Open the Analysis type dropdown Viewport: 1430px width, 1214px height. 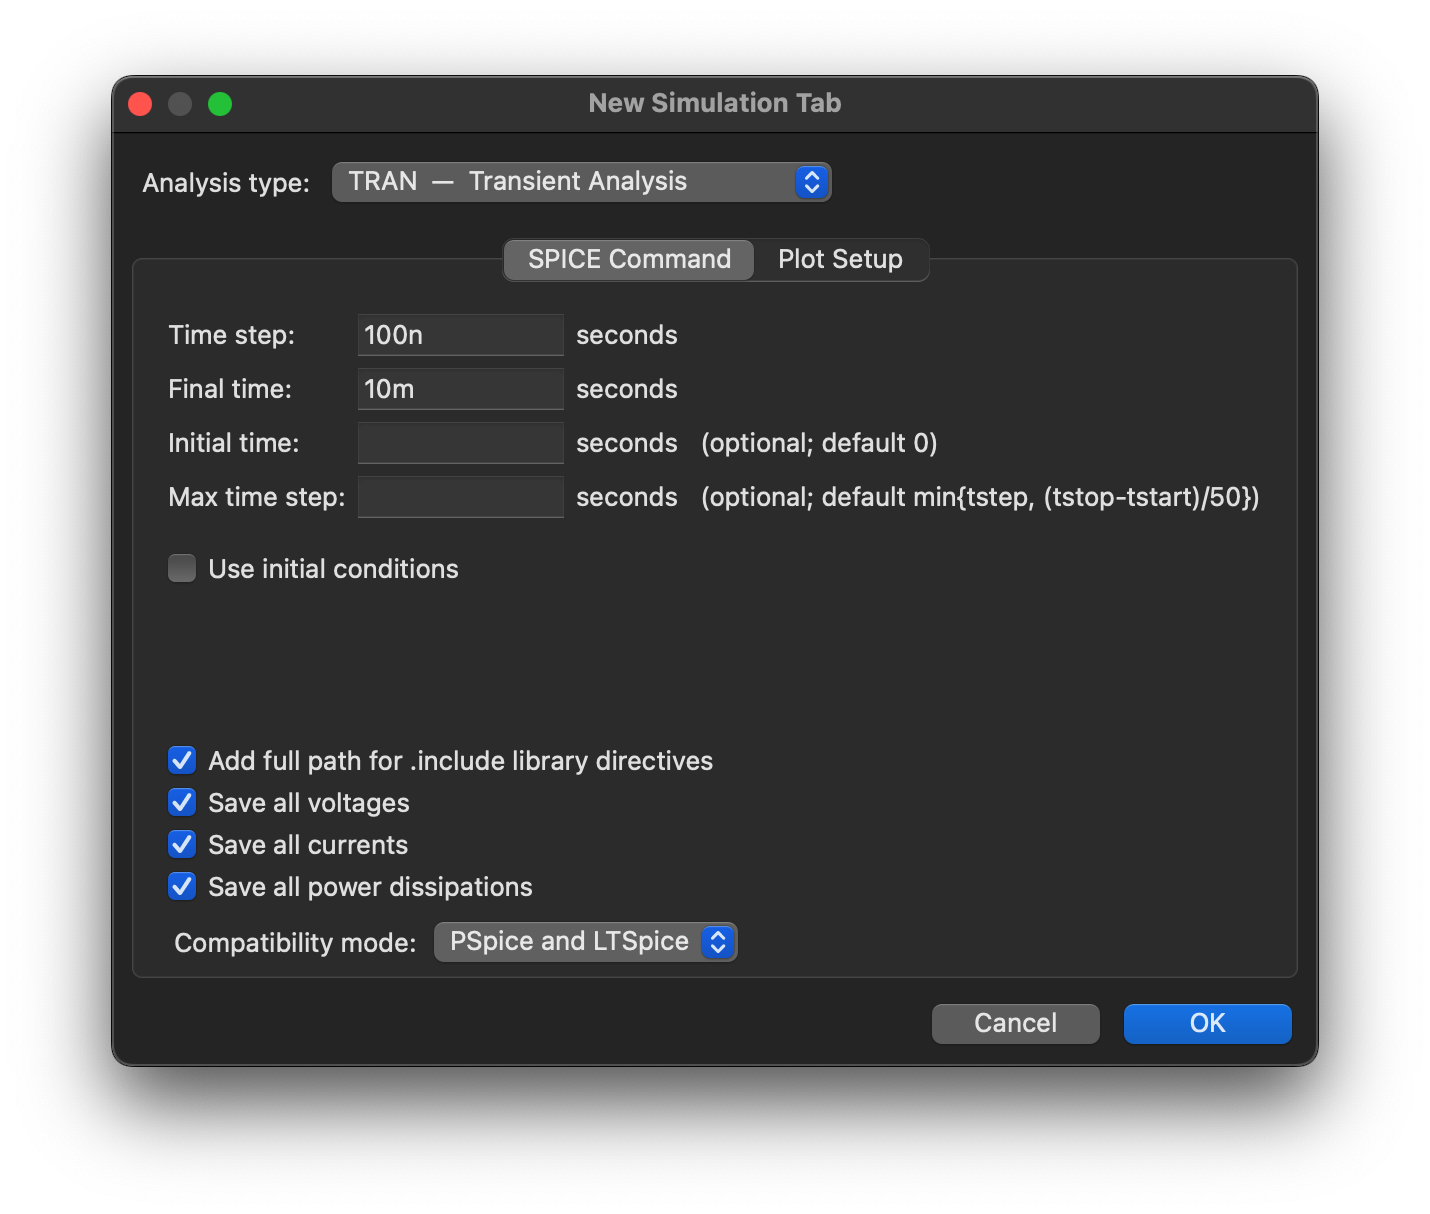click(x=580, y=182)
